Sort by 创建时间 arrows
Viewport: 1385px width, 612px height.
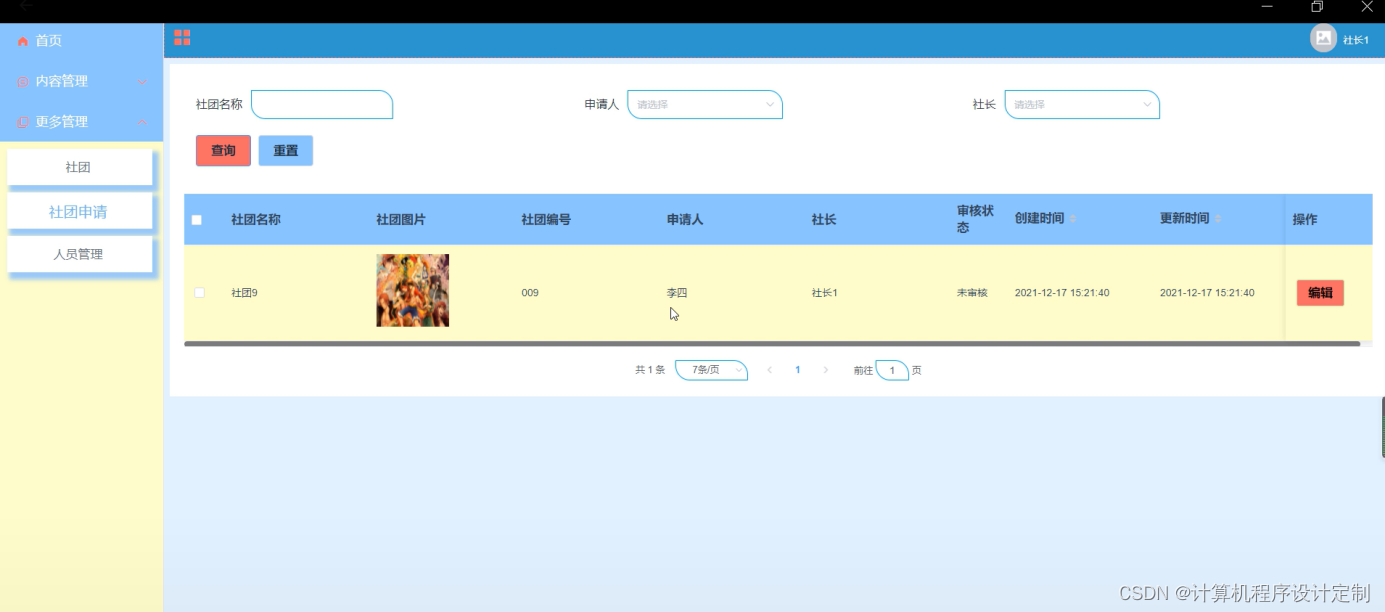[x=1073, y=218]
